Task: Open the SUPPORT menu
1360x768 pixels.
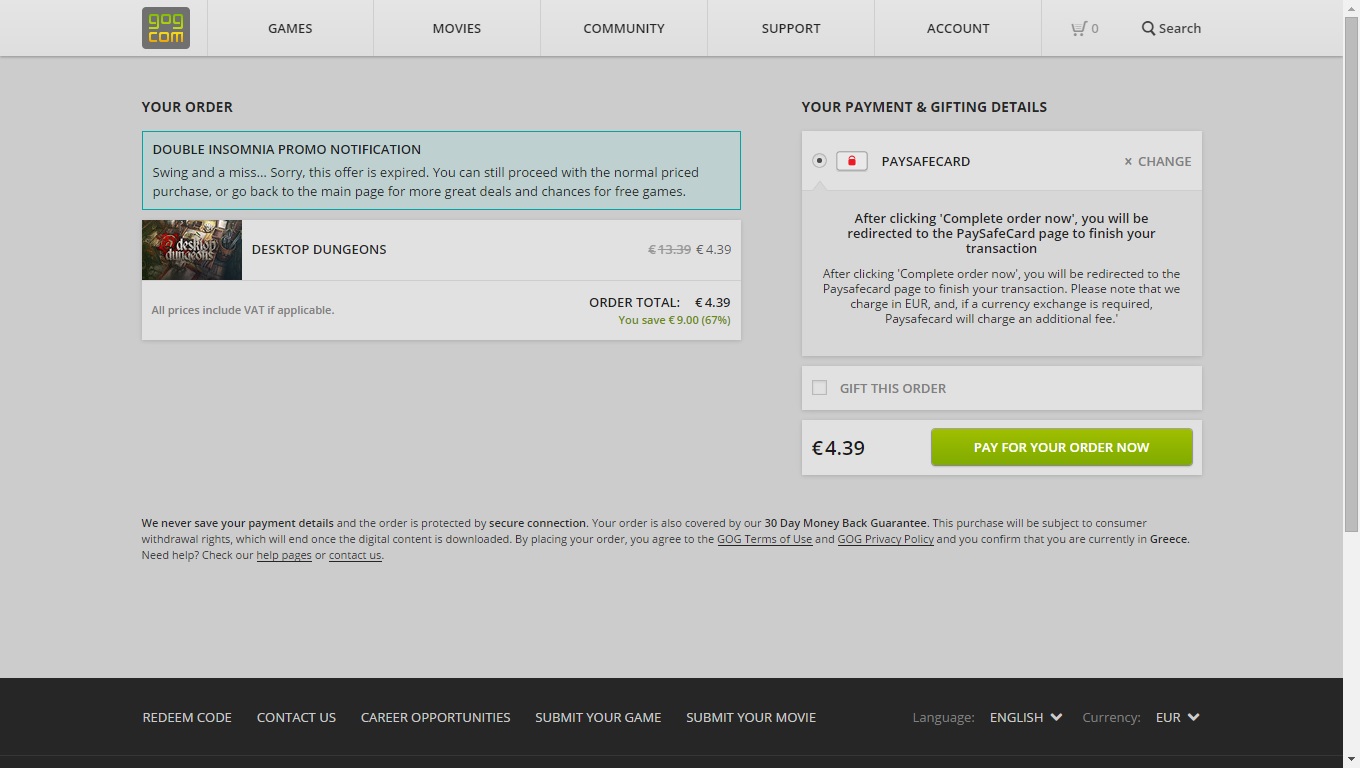Action: pos(791,28)
